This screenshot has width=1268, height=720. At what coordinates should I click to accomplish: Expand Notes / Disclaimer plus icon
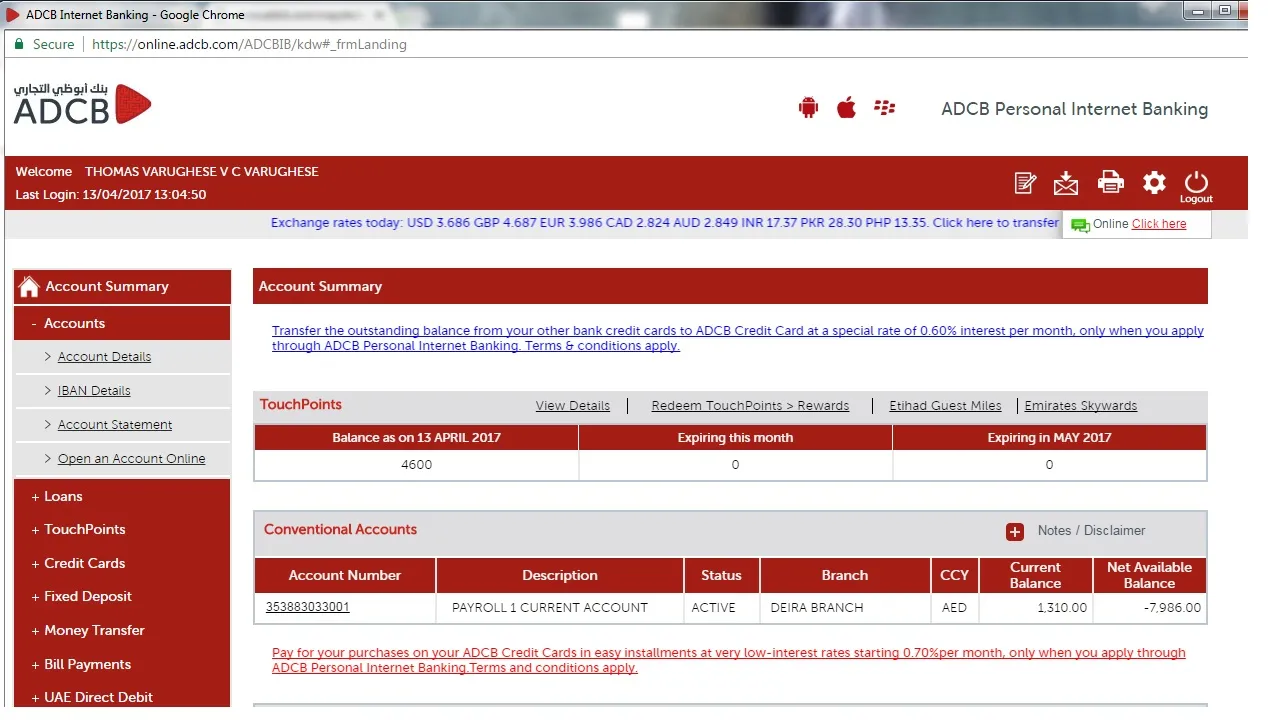pyautogui.click(x=1015, y=532)
